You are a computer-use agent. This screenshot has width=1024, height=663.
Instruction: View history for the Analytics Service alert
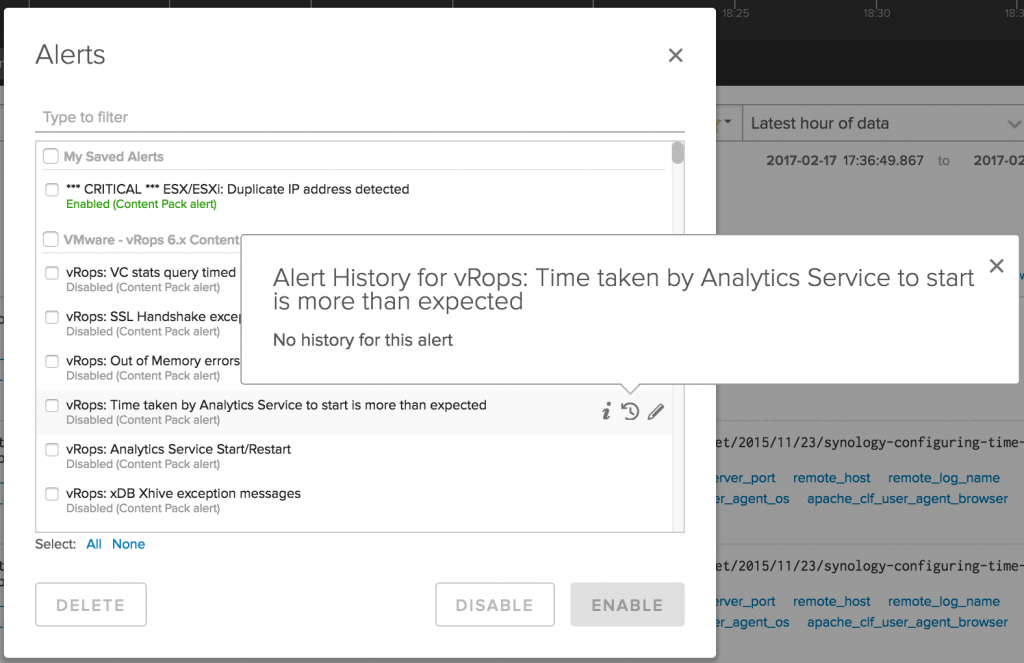click(x=630, y=411)
